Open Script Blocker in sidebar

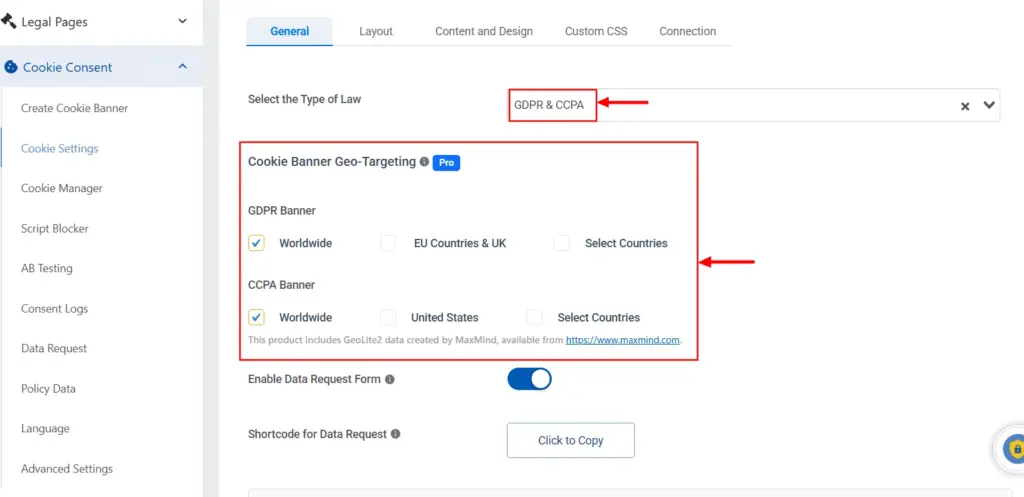(55, 229)
